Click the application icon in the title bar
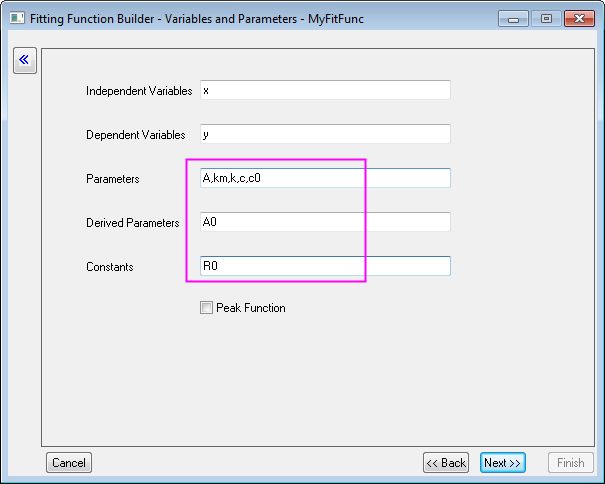The width and height of the screenshot is (605, 484). pos(15,18)
